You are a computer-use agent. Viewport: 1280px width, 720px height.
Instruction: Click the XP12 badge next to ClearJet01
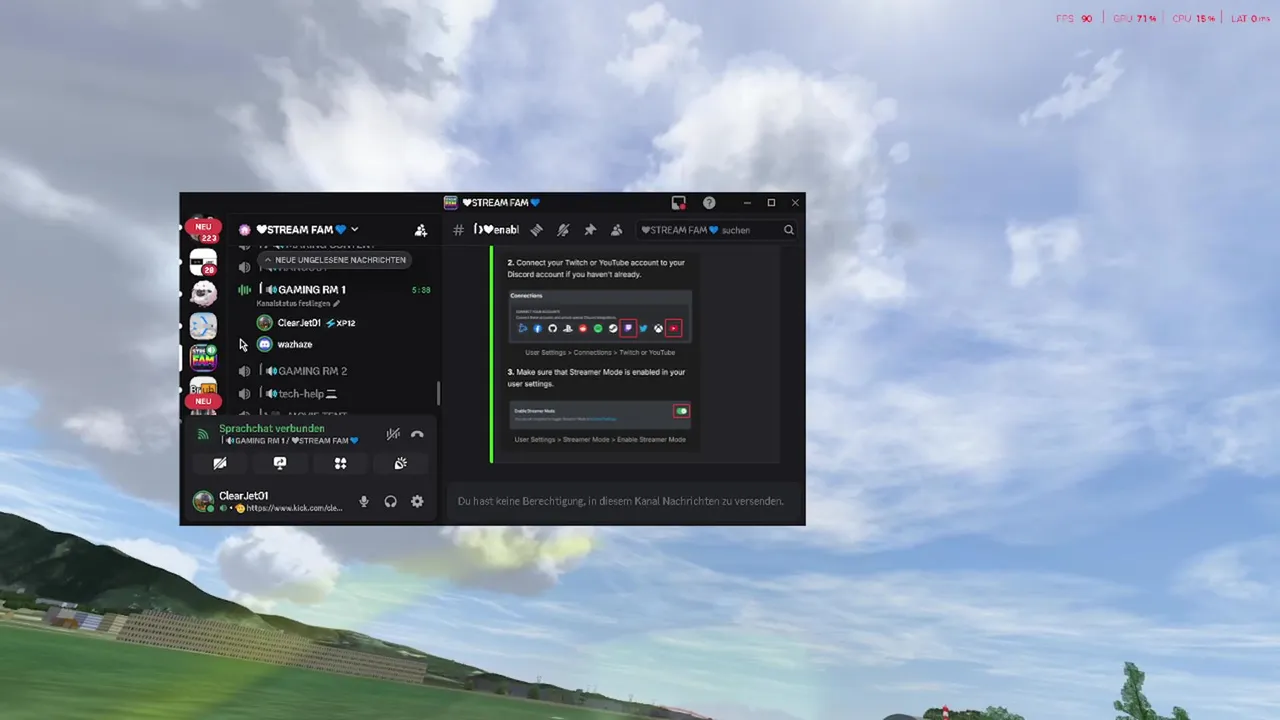click(341, 323)
